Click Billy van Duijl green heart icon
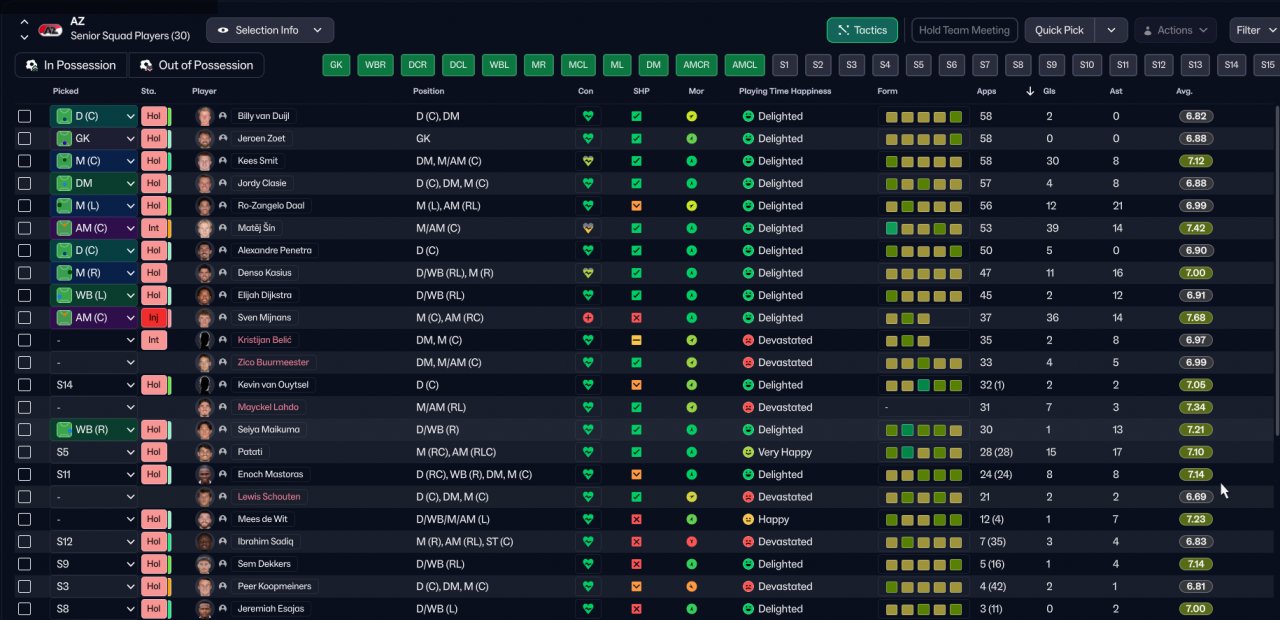1280x620 pixels. (588, 116)
